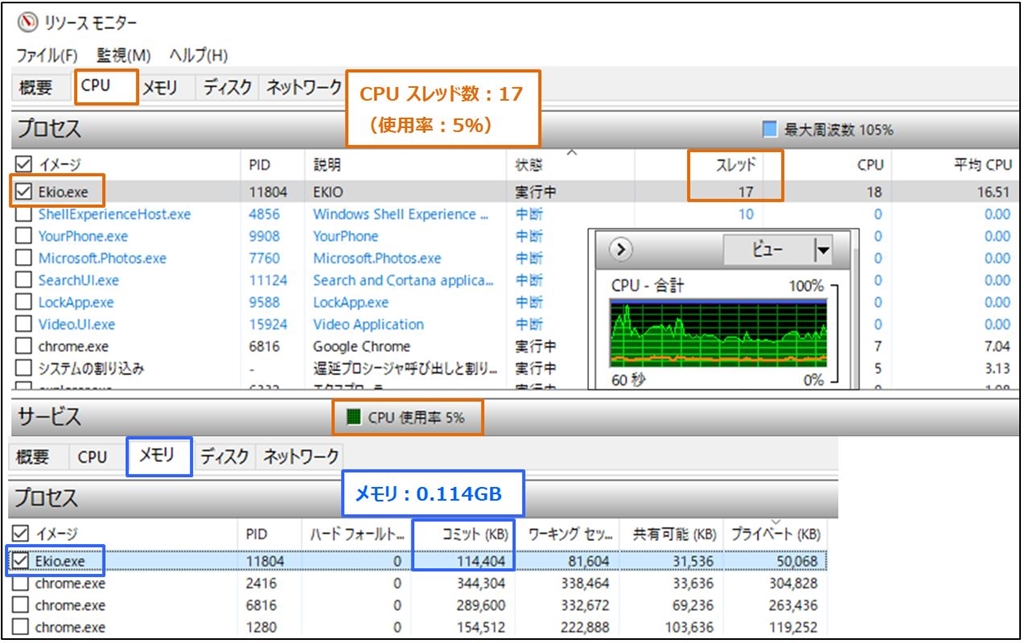This screenshot has width=1024, height=643.
Task: Sort by the 状態 column header
Action: coord(569,165)
